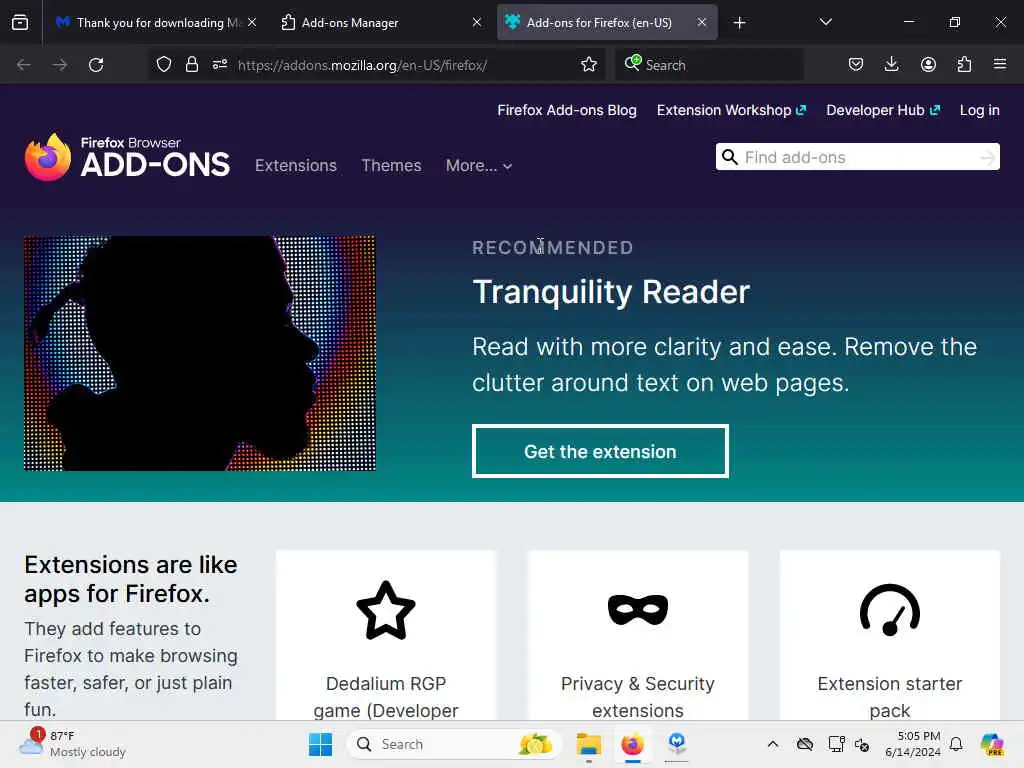
Task: Open the notification bell
Action: pyautogui.click(x=956, y=744)
